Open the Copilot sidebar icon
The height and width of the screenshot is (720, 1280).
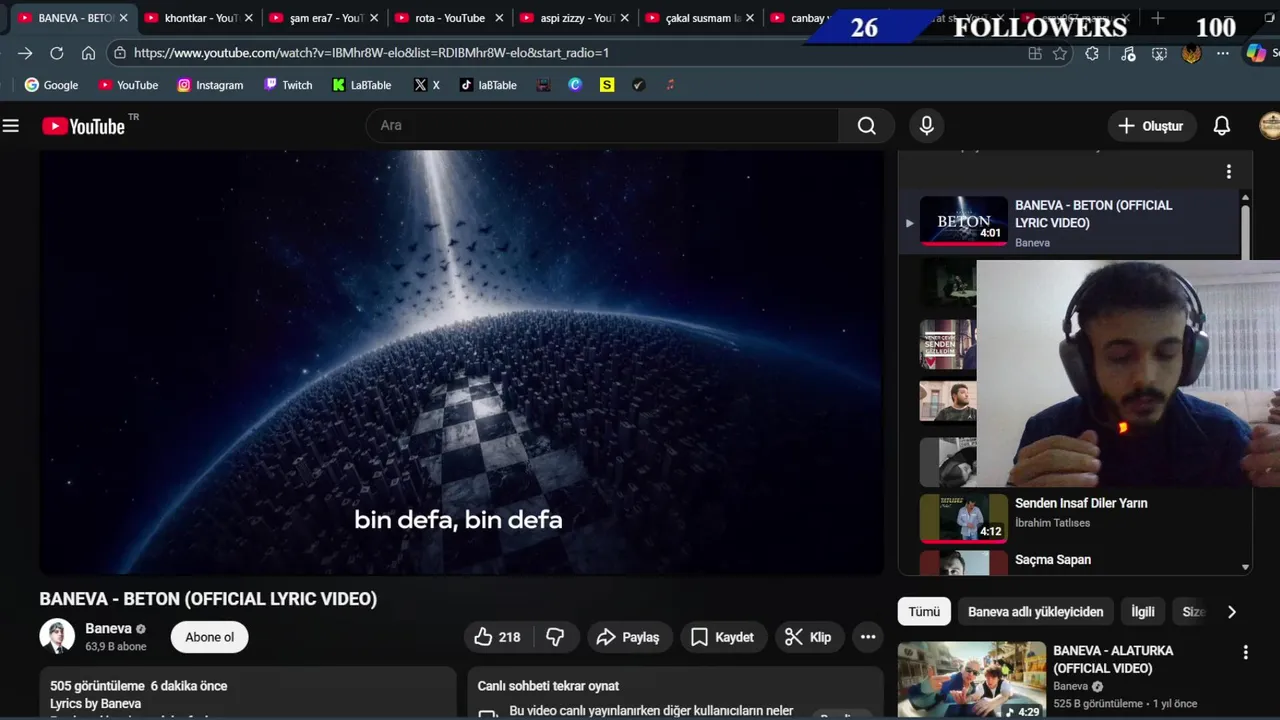pyautogui.click(x=1256, y=54)
